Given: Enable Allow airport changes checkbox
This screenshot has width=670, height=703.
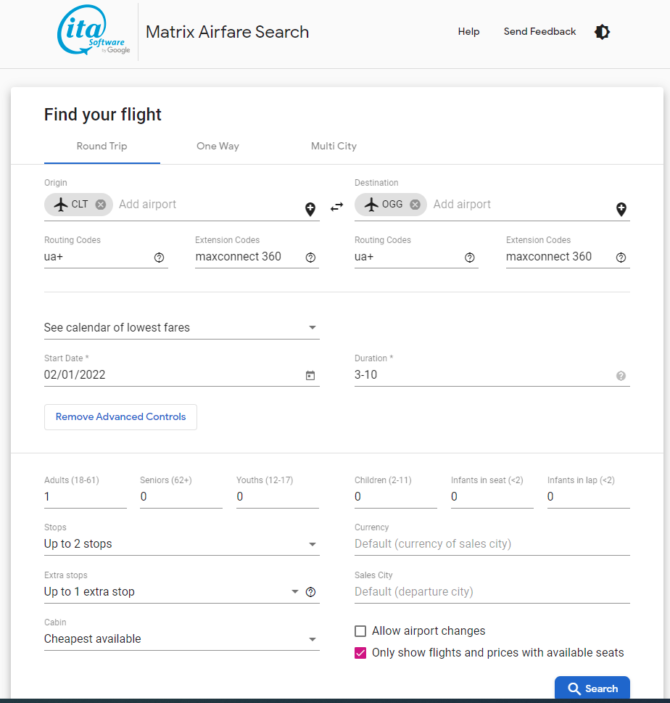Looking at the screenshot, I should tap(360, 631).
